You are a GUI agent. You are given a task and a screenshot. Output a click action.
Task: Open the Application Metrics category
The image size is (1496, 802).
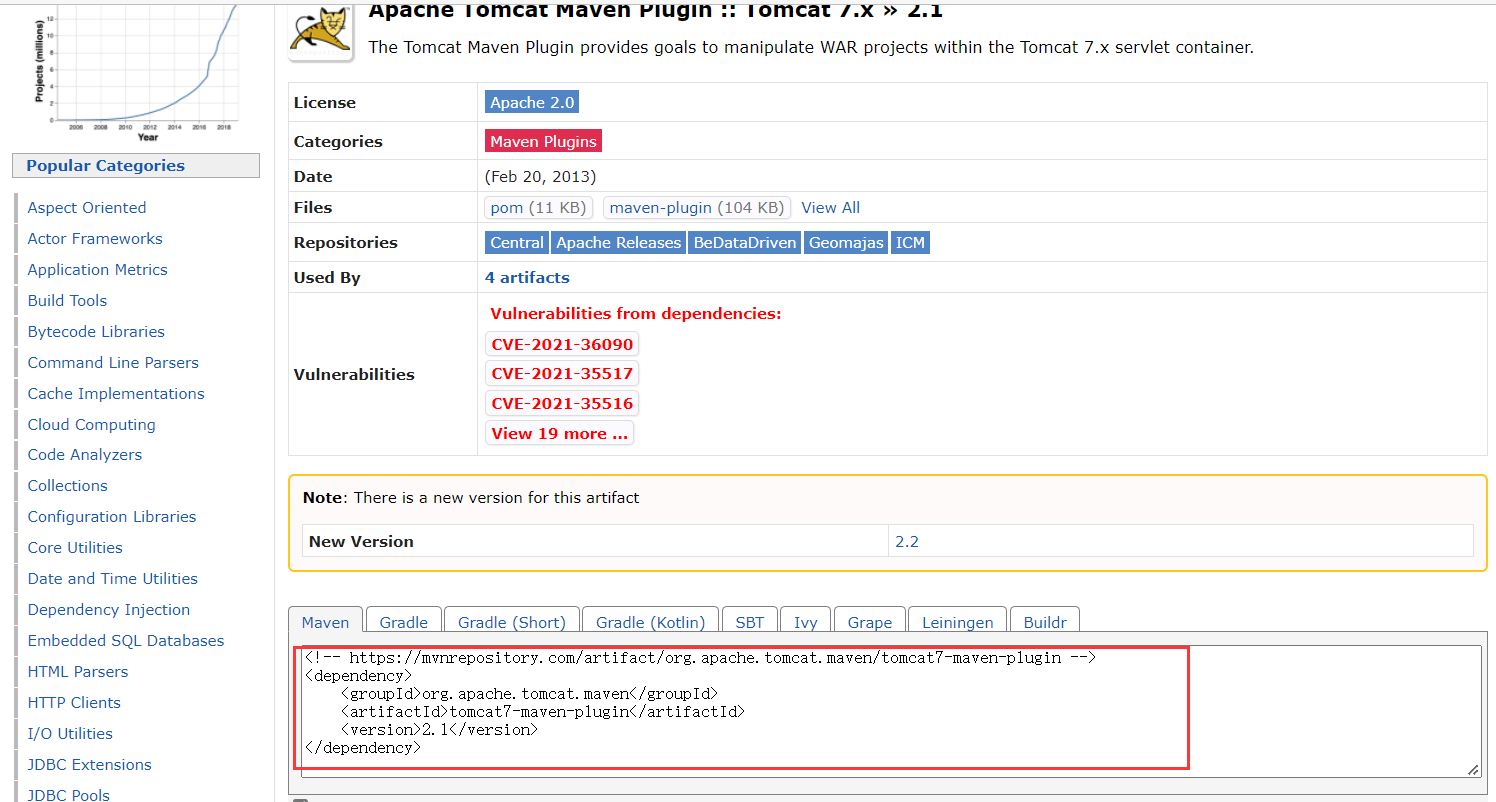[97, 270]
